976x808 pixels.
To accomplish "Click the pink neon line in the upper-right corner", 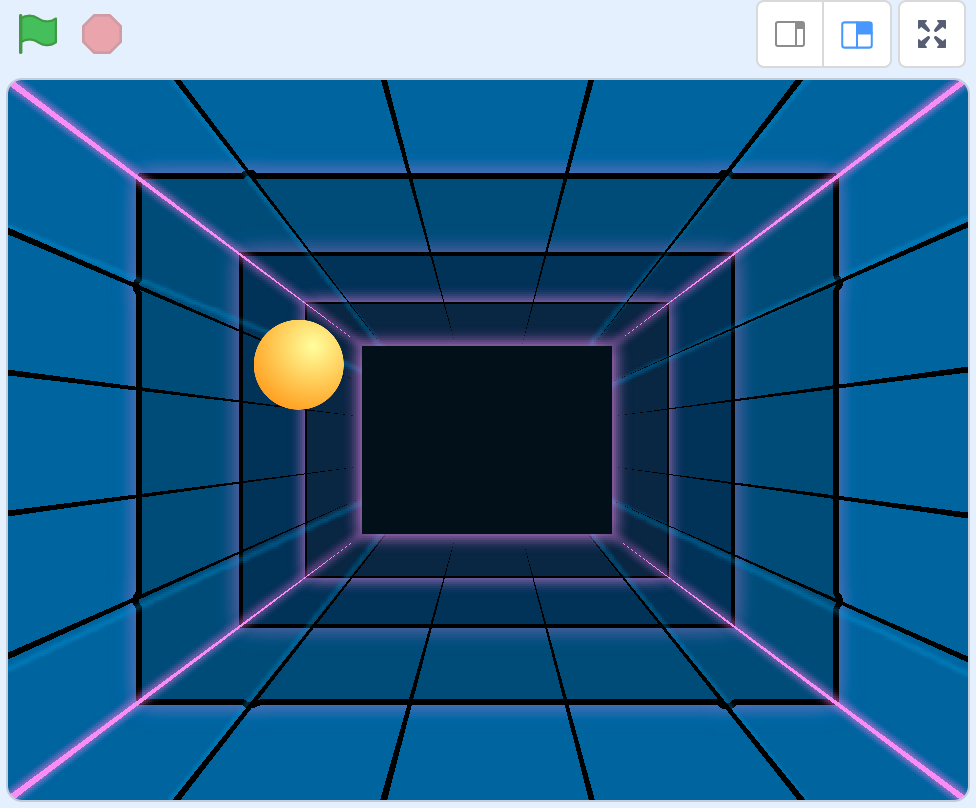I will coord(900,130).
